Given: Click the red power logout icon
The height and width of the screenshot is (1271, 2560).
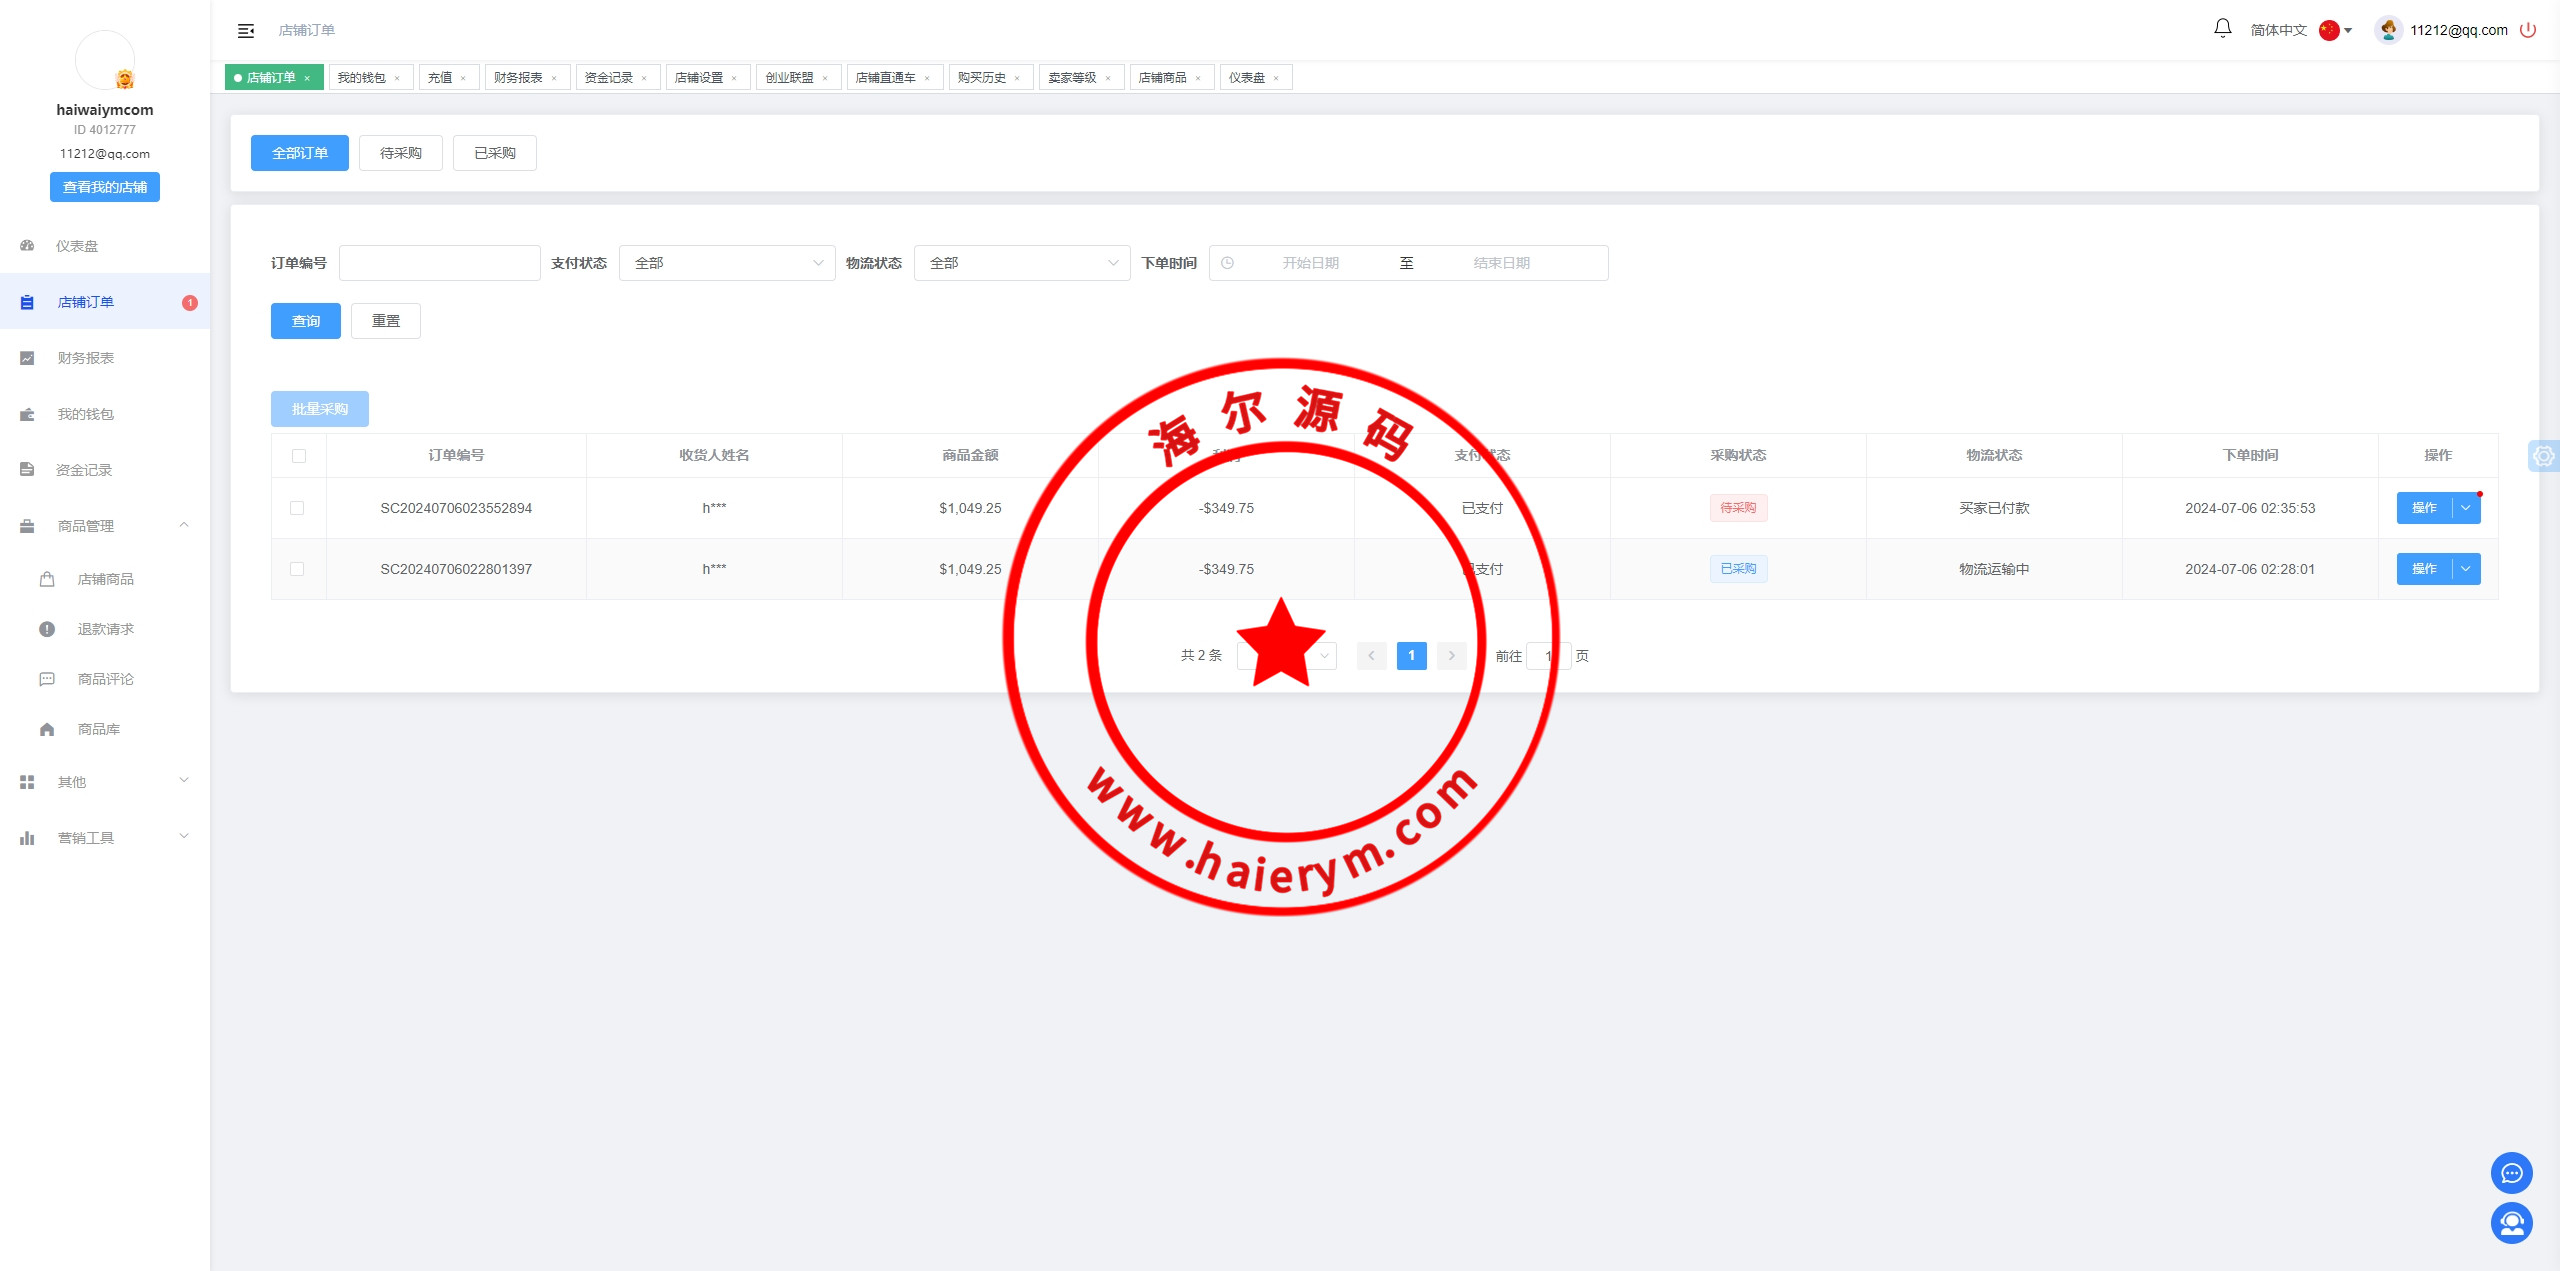Looking at the screenshot, I should (x=2528, y=30).
